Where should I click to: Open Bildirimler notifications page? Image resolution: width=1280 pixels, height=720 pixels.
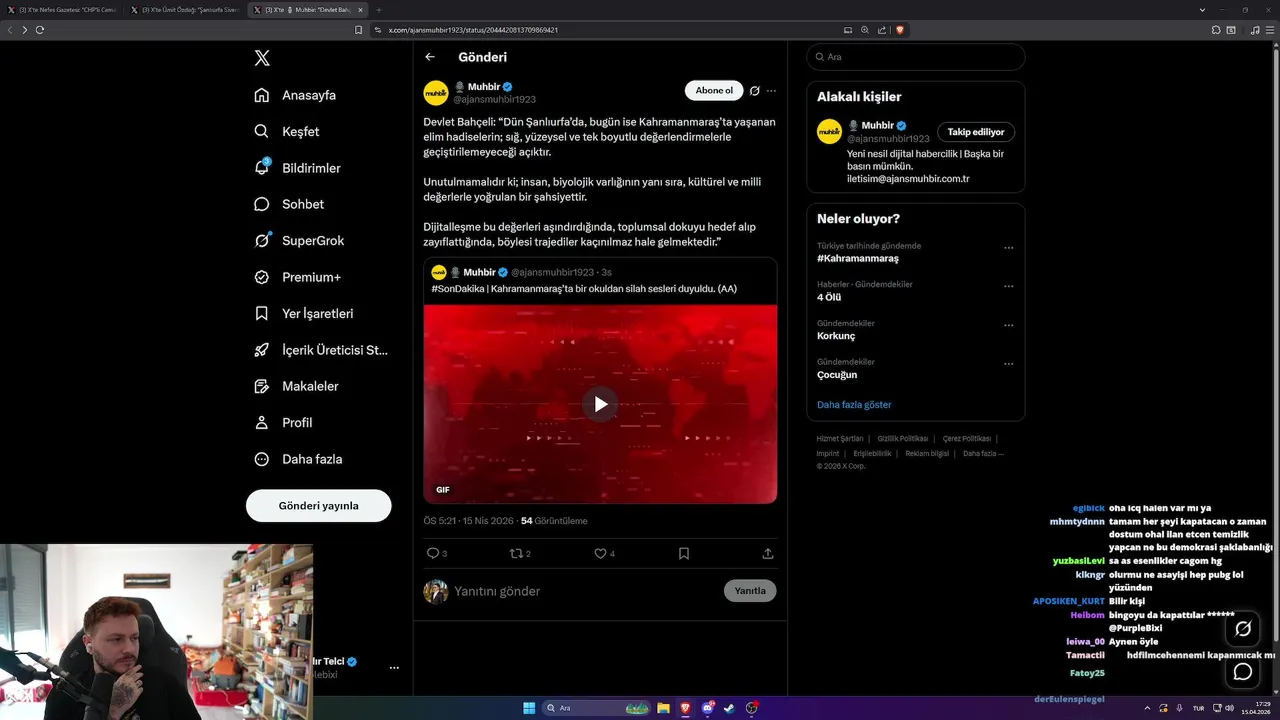[x=297, y=168]
